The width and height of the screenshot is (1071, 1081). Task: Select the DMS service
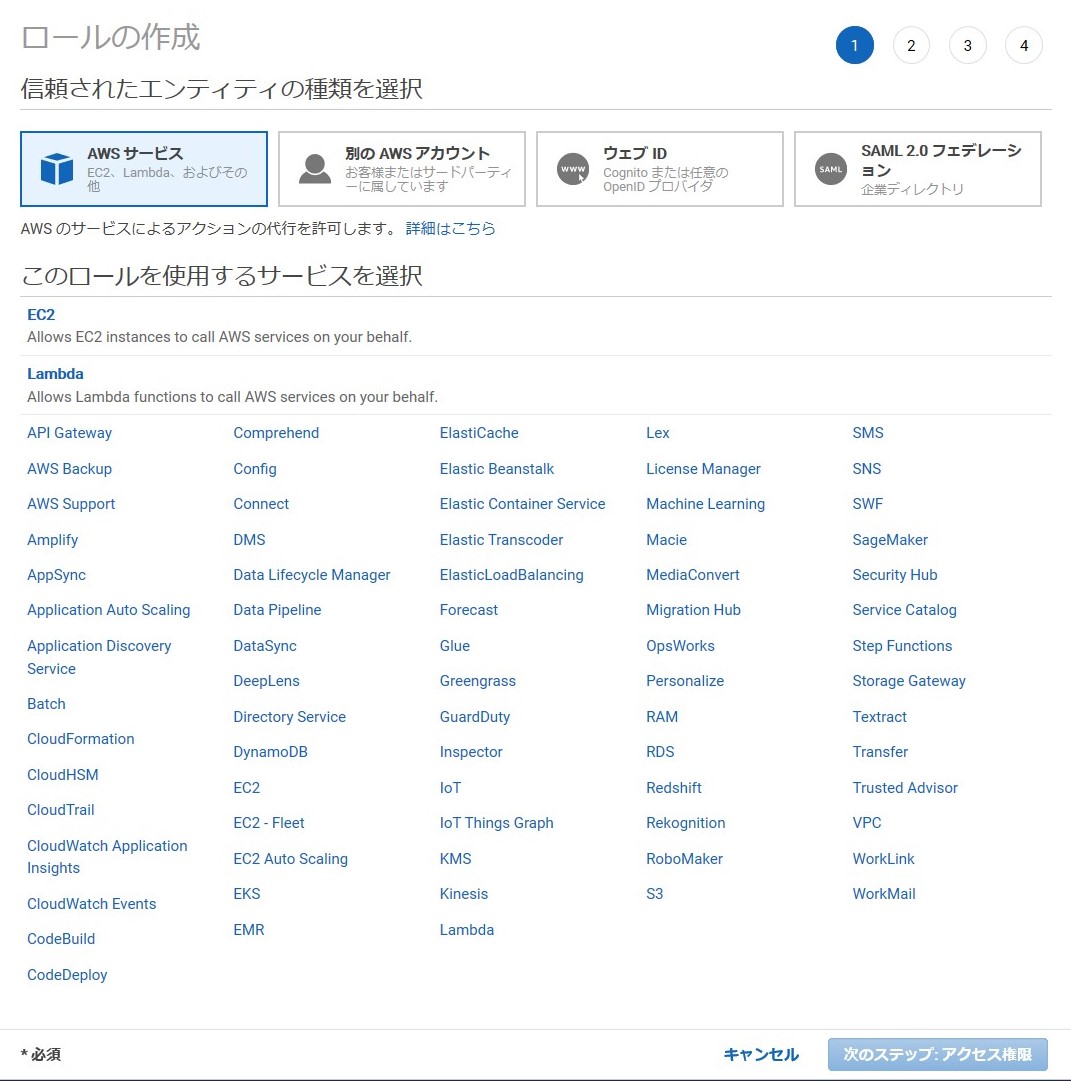pyautogui.click(x=249, y=540)
